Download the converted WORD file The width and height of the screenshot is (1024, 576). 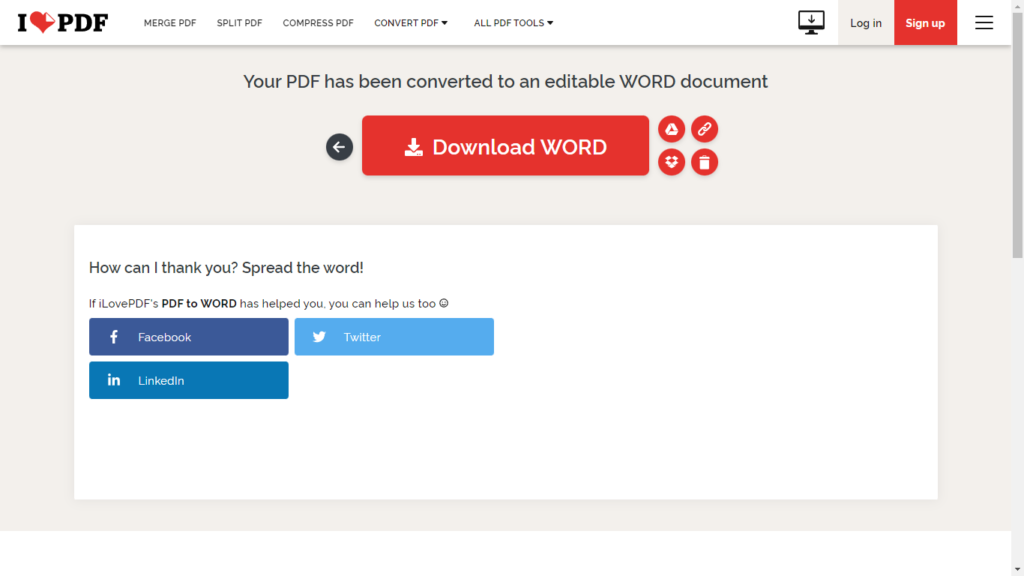[x=505, y=146]
